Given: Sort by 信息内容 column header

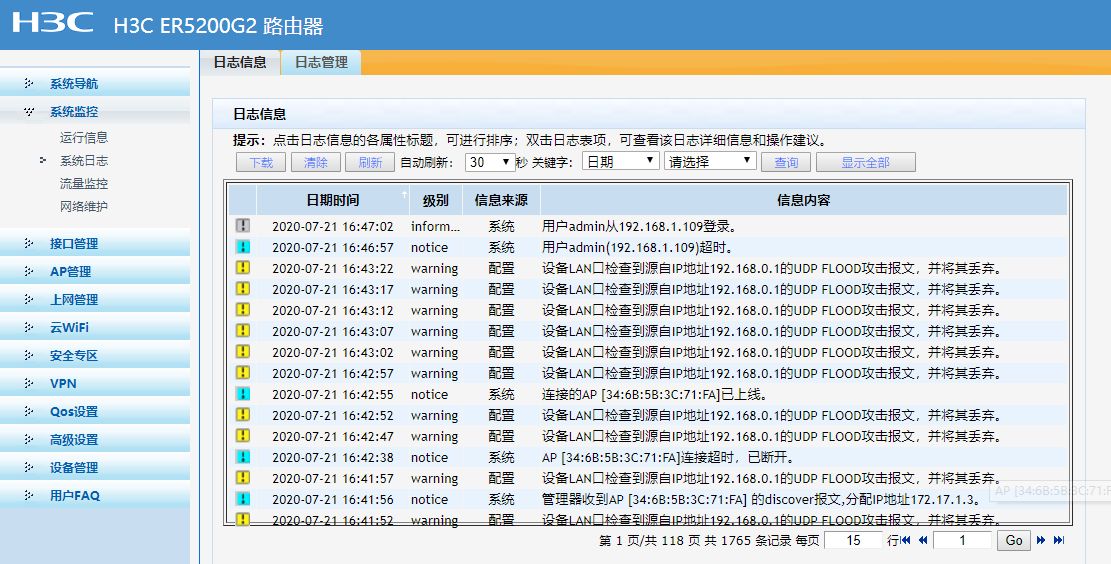Looking at the screenshot, I should (803, 201).
